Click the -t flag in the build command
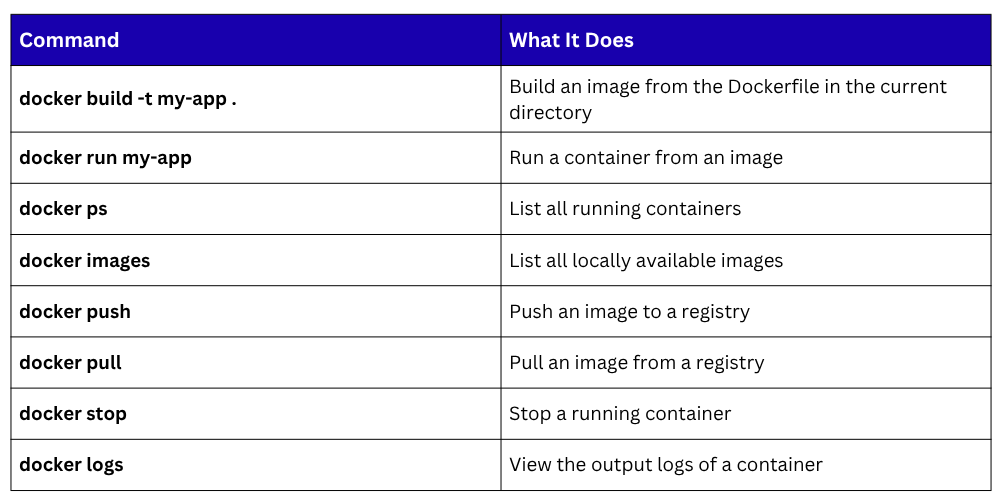 [x=145, y=99]
